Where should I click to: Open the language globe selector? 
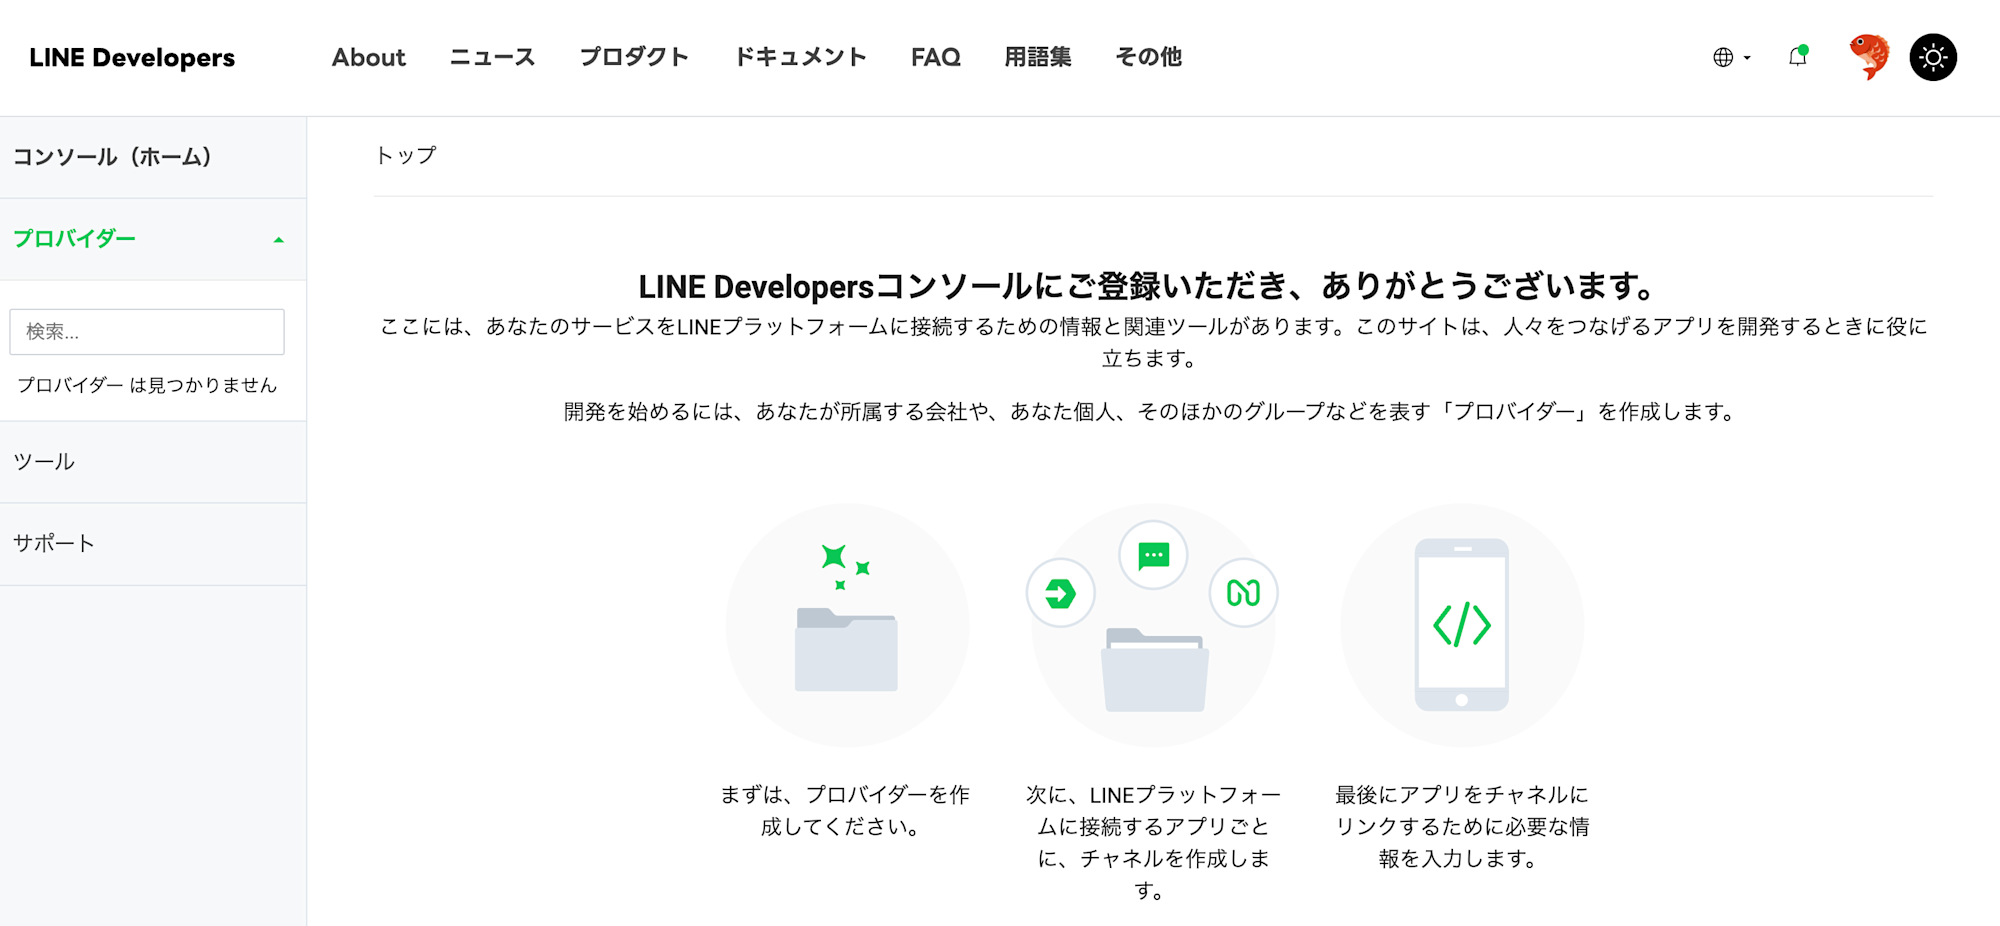point(1724,57)
